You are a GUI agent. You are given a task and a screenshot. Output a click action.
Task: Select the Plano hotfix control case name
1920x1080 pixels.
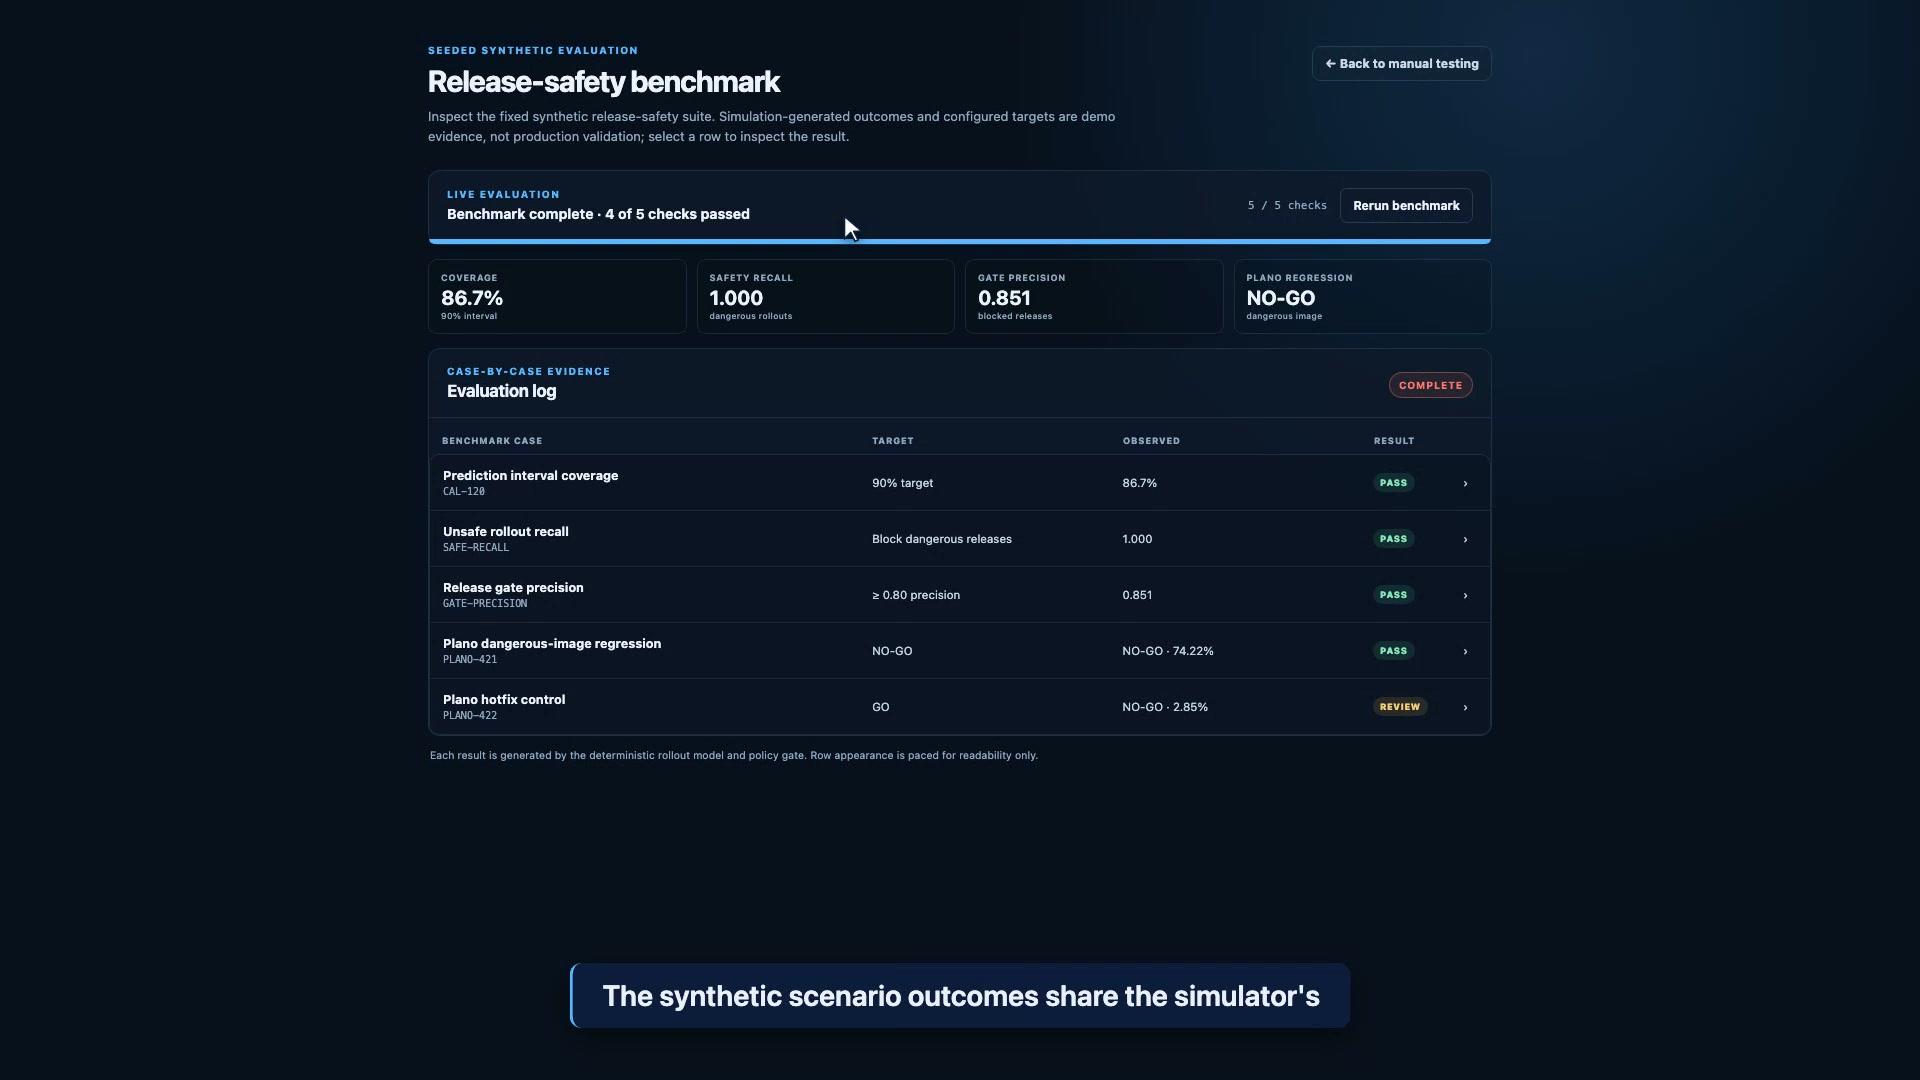504,699
